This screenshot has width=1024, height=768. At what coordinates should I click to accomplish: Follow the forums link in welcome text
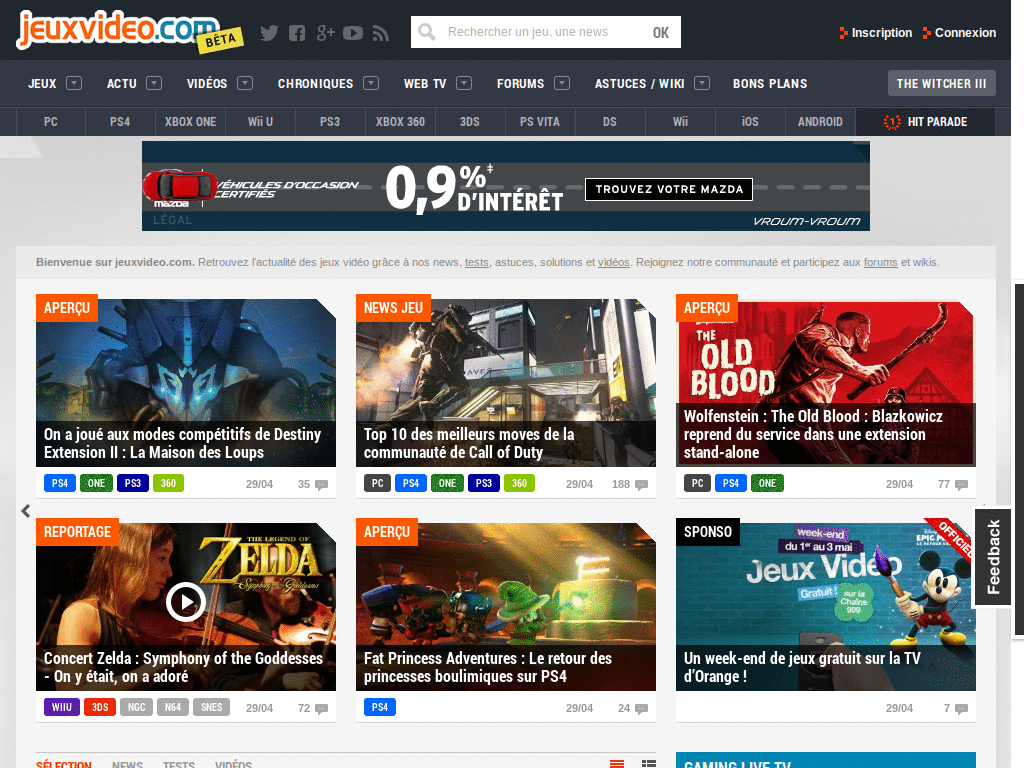coord(880,262)
